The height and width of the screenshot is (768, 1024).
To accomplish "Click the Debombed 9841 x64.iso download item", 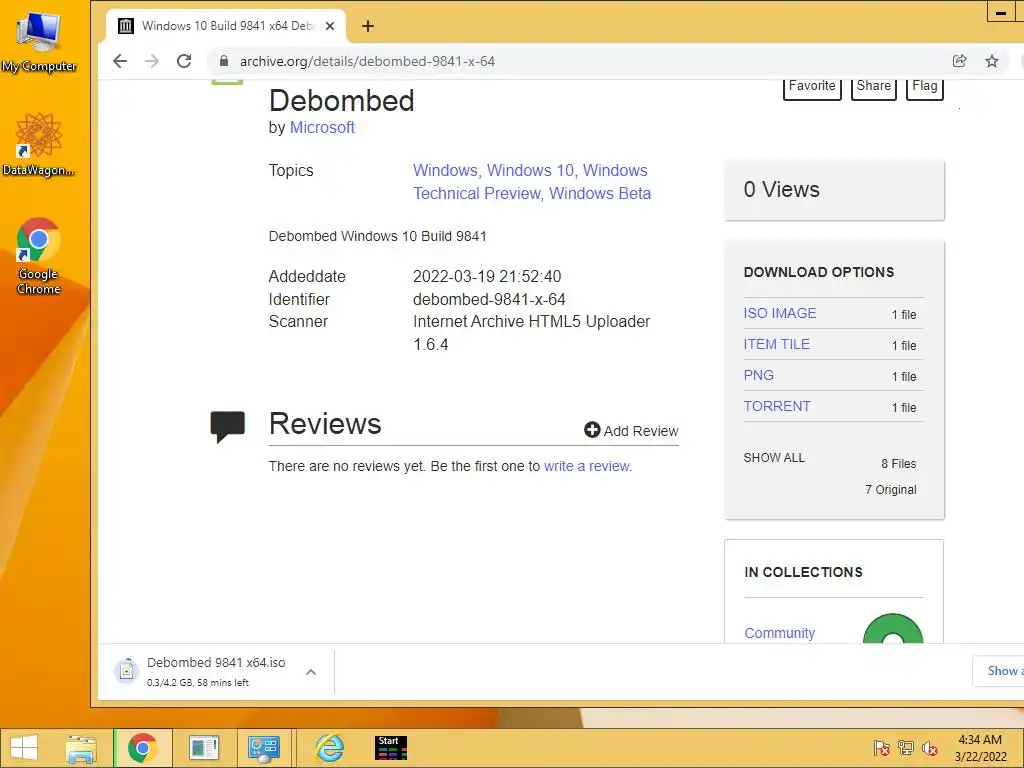I will coord(216,671).
